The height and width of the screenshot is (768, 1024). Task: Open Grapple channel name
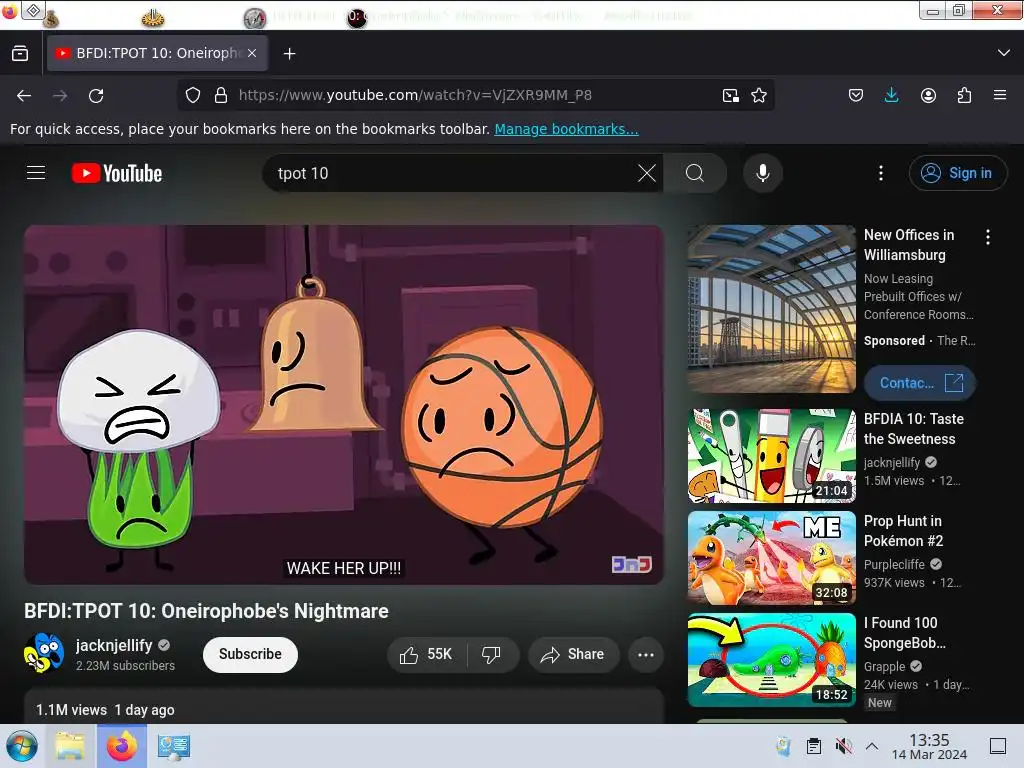(x=884, y=666)
